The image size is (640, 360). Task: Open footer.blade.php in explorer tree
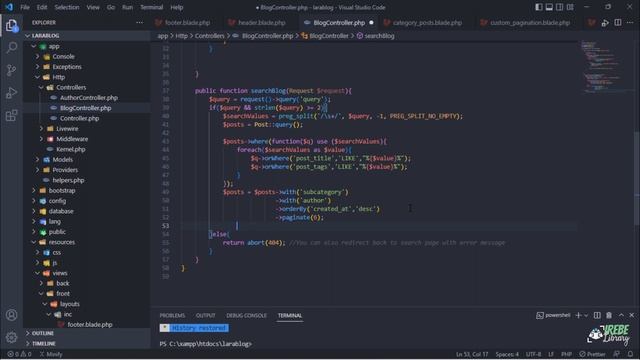(x=87, y=324)
